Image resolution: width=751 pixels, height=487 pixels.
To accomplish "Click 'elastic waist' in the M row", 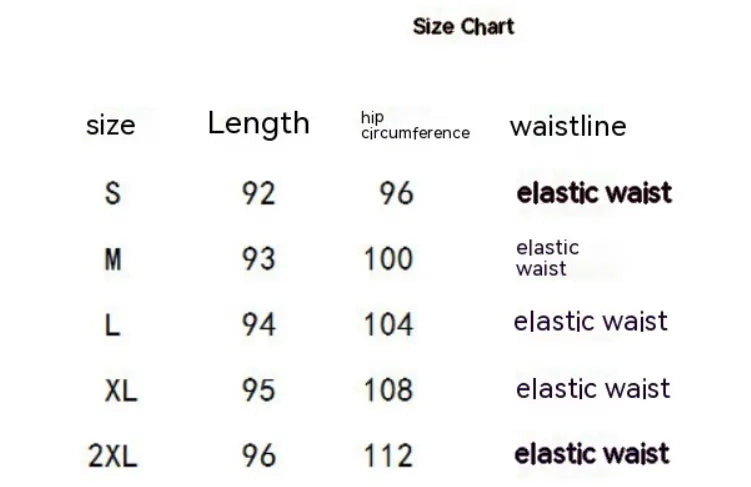I will (x=547, y=258).
